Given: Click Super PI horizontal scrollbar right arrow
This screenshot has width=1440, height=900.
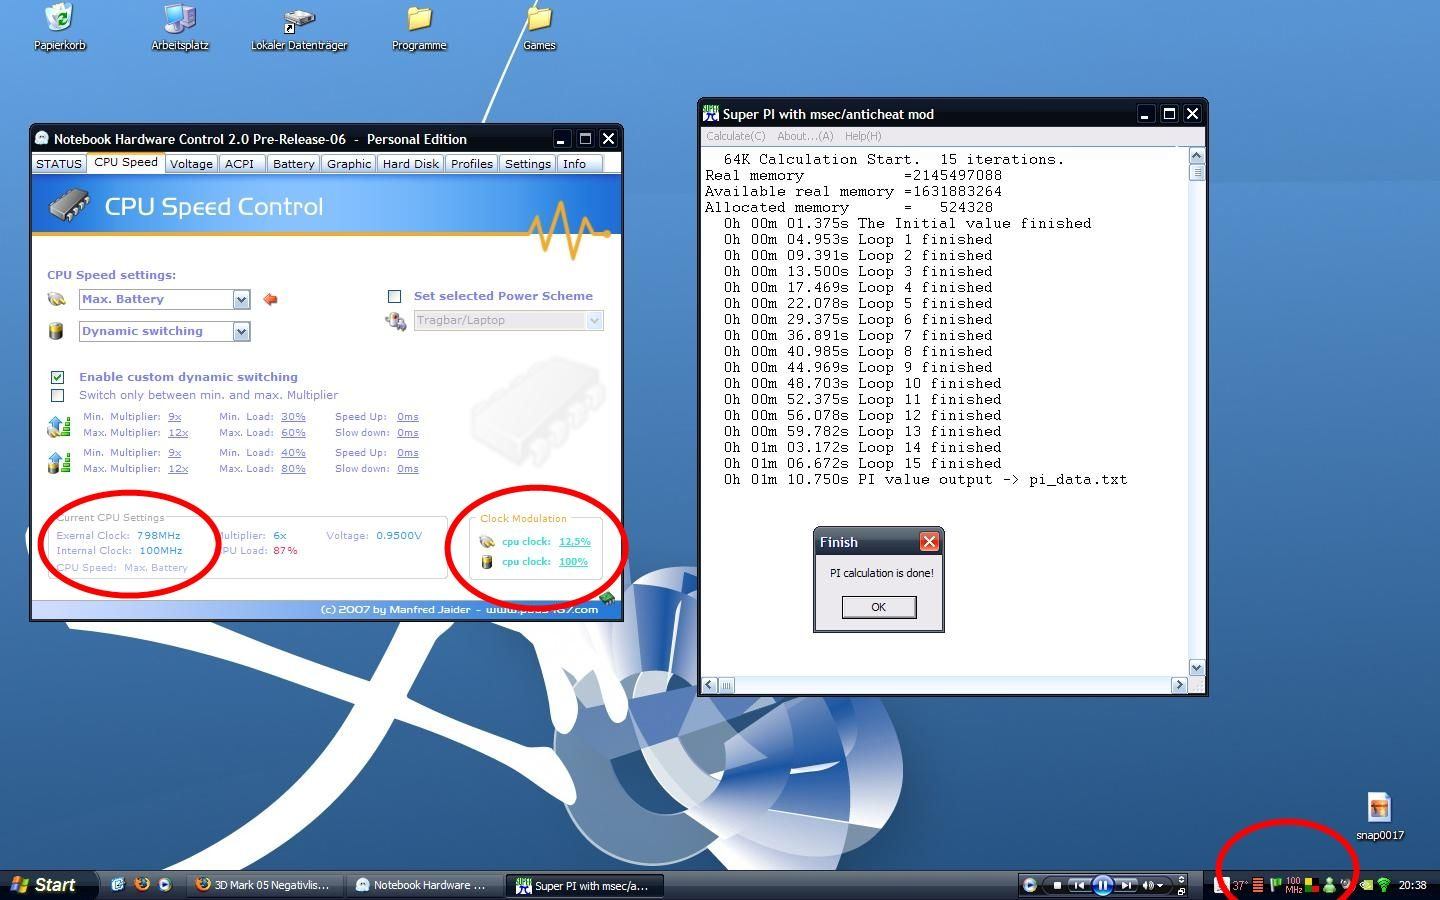Looking at the screenshot, I should tap(1179, 685).
